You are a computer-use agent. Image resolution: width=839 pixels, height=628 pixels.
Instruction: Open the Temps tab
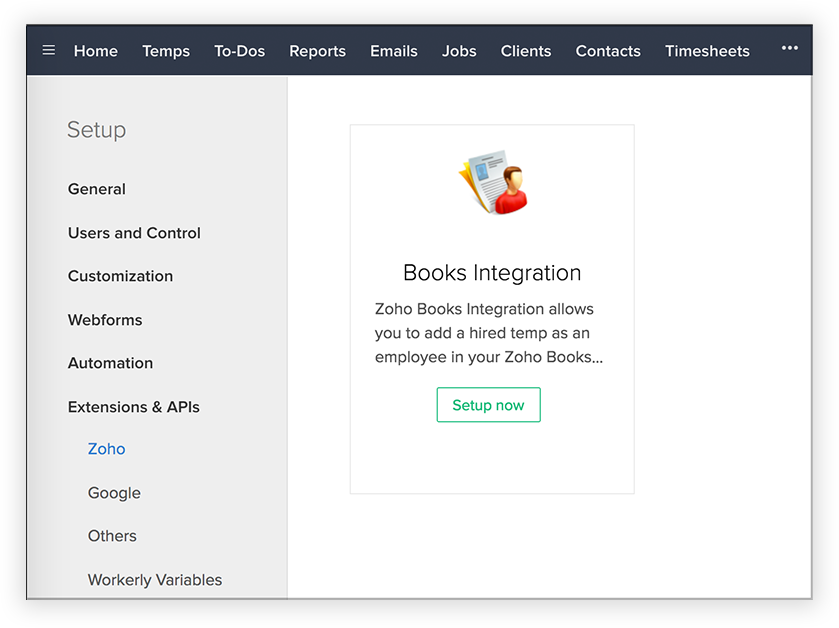point(166,51)
